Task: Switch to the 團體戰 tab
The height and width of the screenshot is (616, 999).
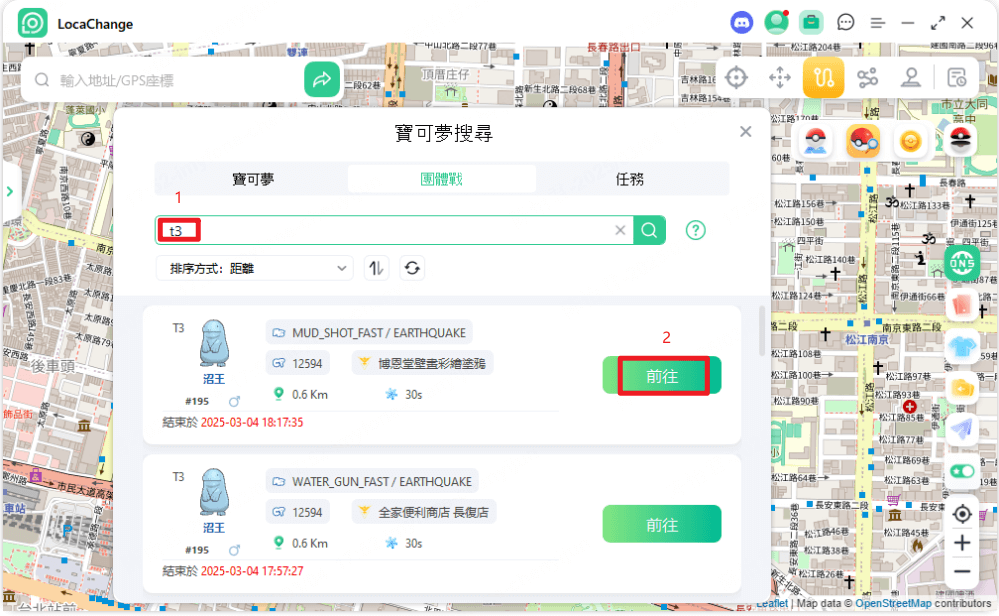Action: coord(442,180)
